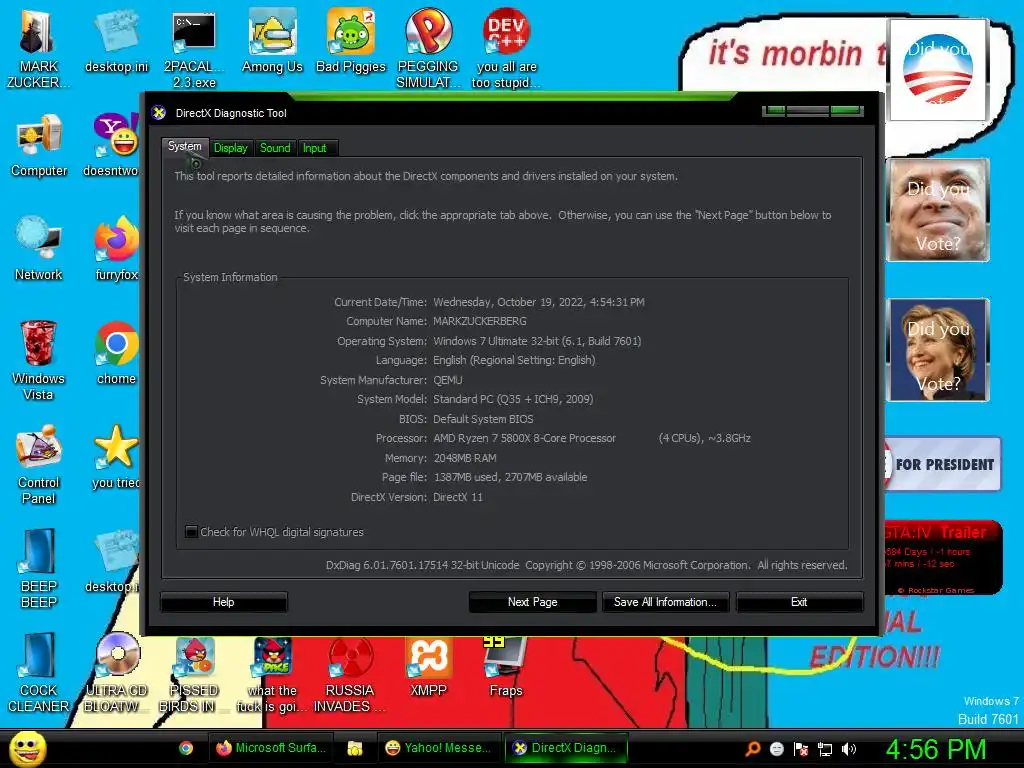Click the folder icon in the taskbar

355,748
